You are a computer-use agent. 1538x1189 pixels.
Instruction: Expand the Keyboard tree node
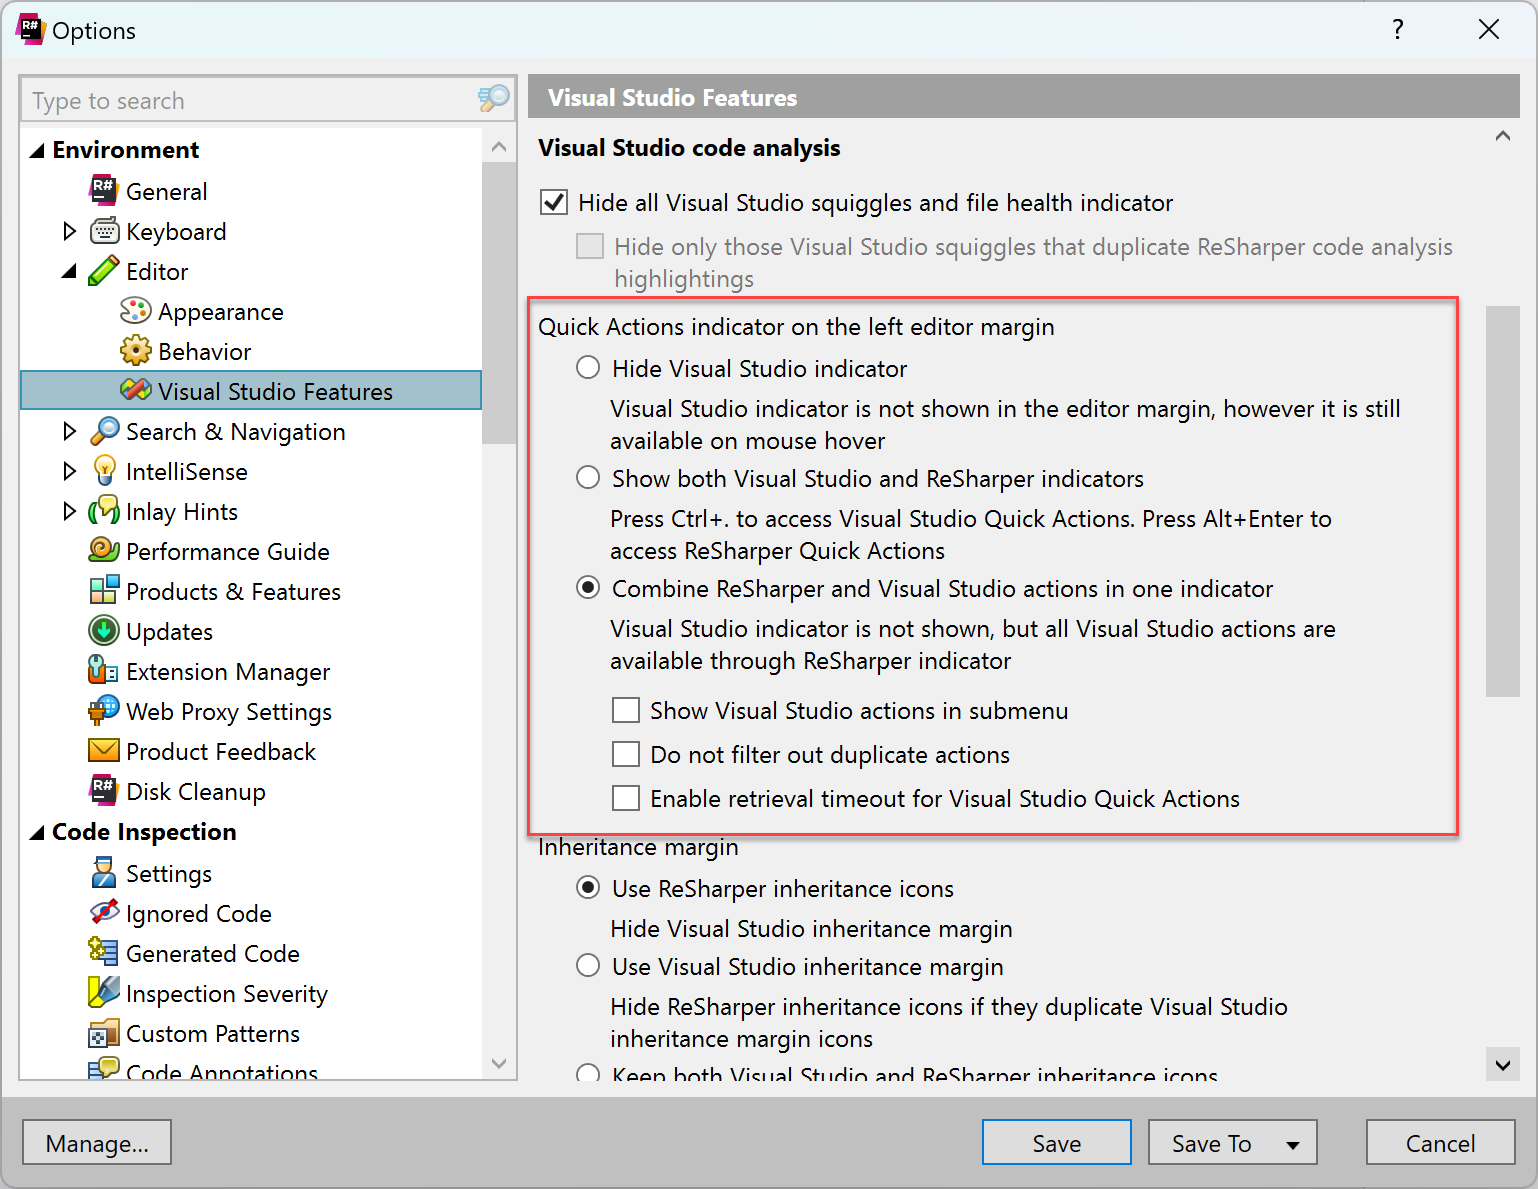point(69,231)
